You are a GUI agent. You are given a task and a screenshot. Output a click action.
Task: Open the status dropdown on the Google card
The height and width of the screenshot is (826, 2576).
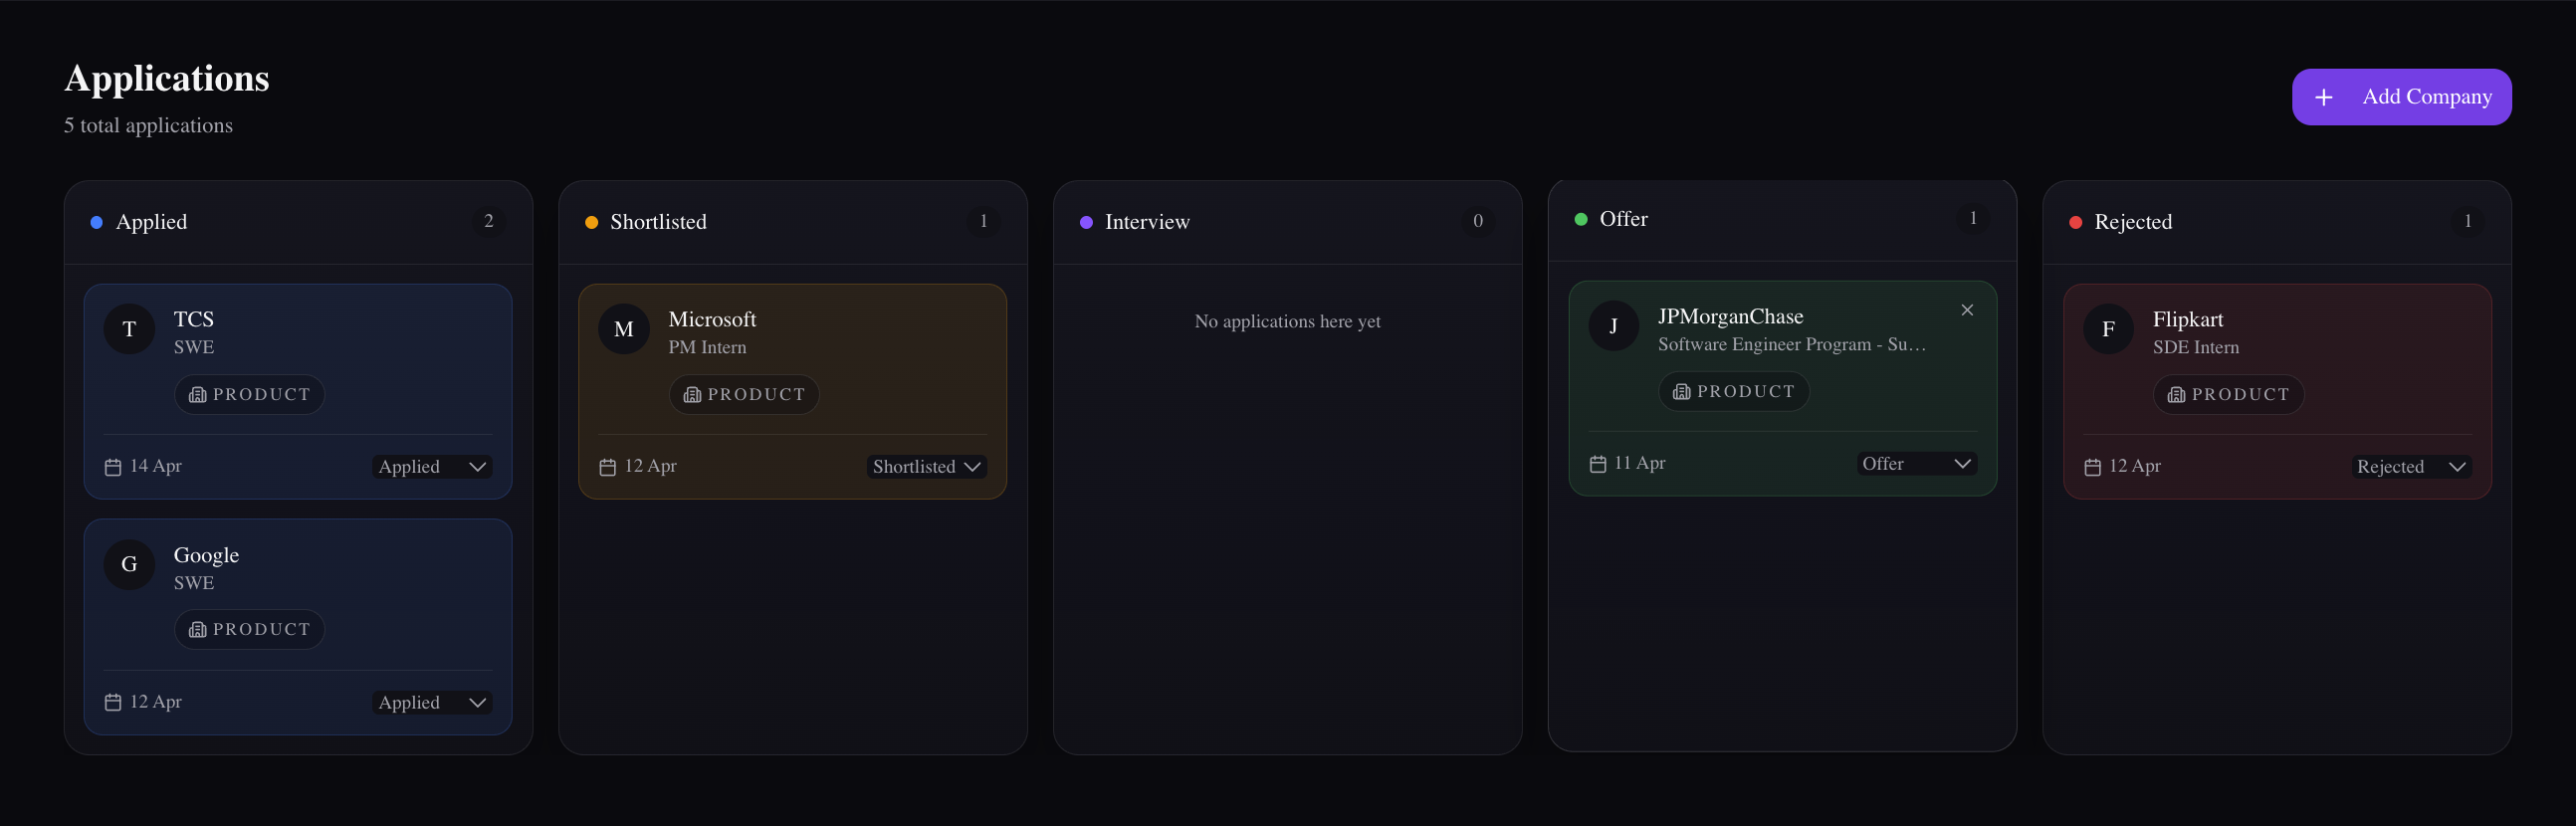coord(432,703)
